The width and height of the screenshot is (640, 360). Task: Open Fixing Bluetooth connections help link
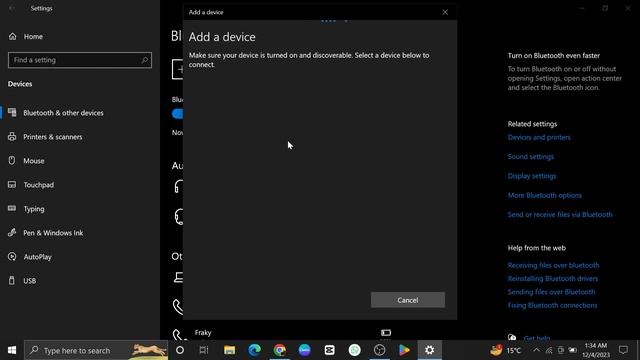(552, 305)
